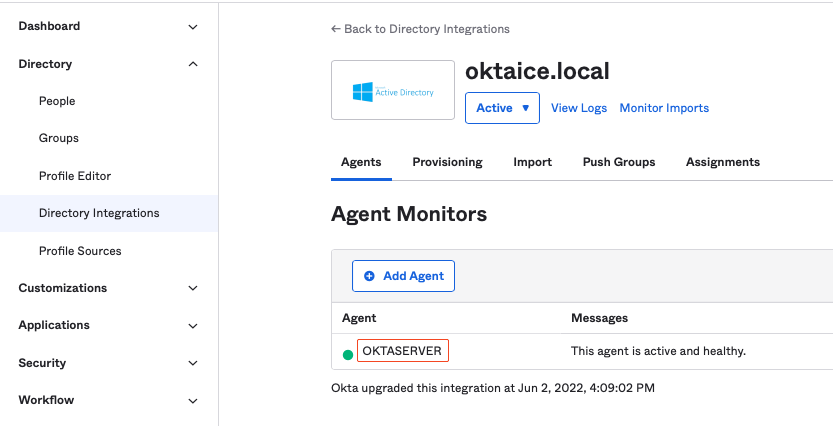Click the Add Agent button
This screenshot has width=833, height=426.
coord(403,276)
